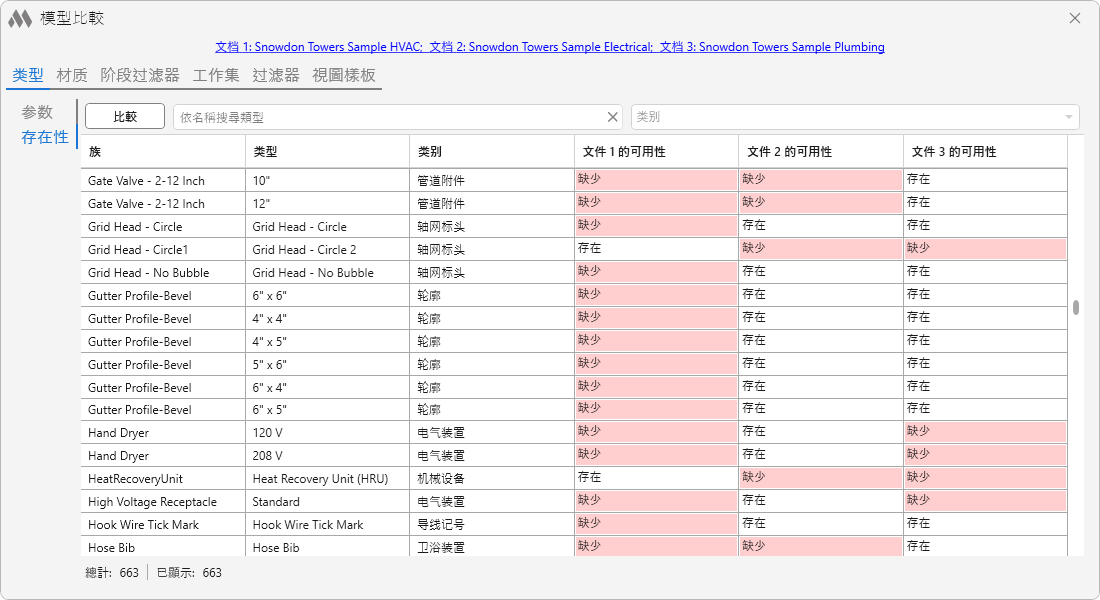Image resolution: width=1100 pixels, height=600 pixels.
Task: Sort by 文件 3 的可用性 column header
Action: [986, 152]
